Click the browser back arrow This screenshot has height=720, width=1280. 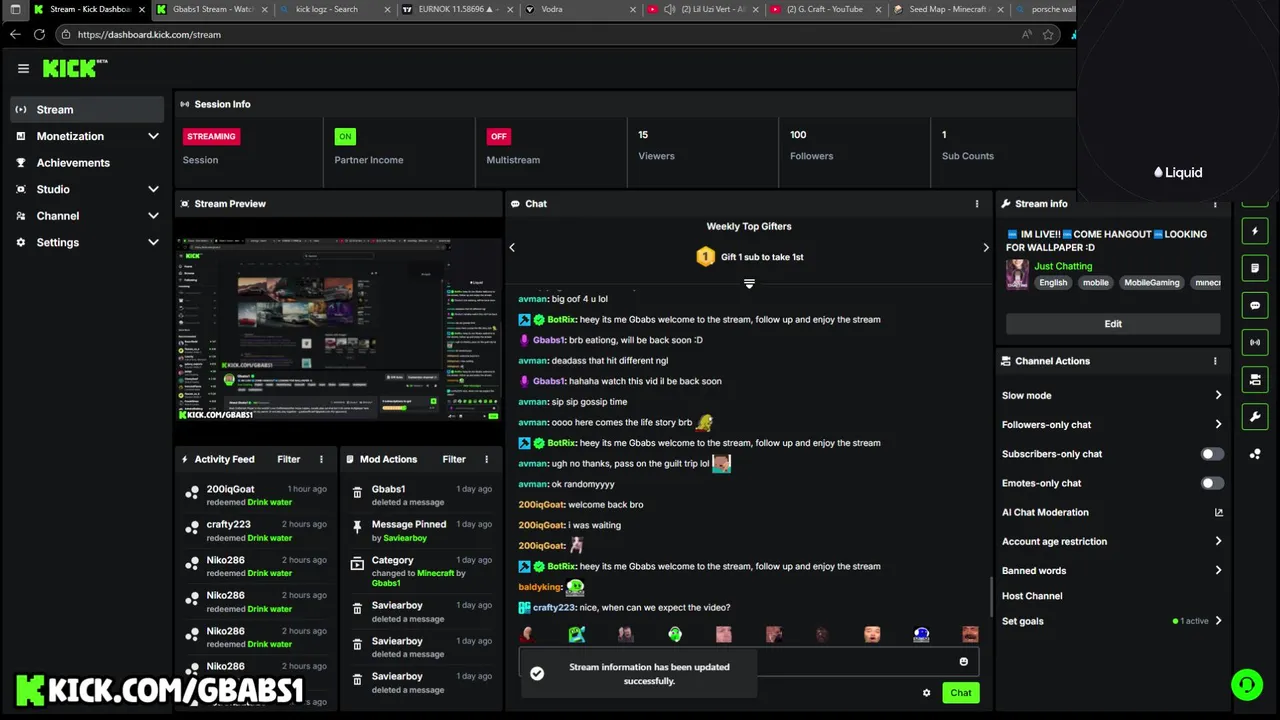15,34
